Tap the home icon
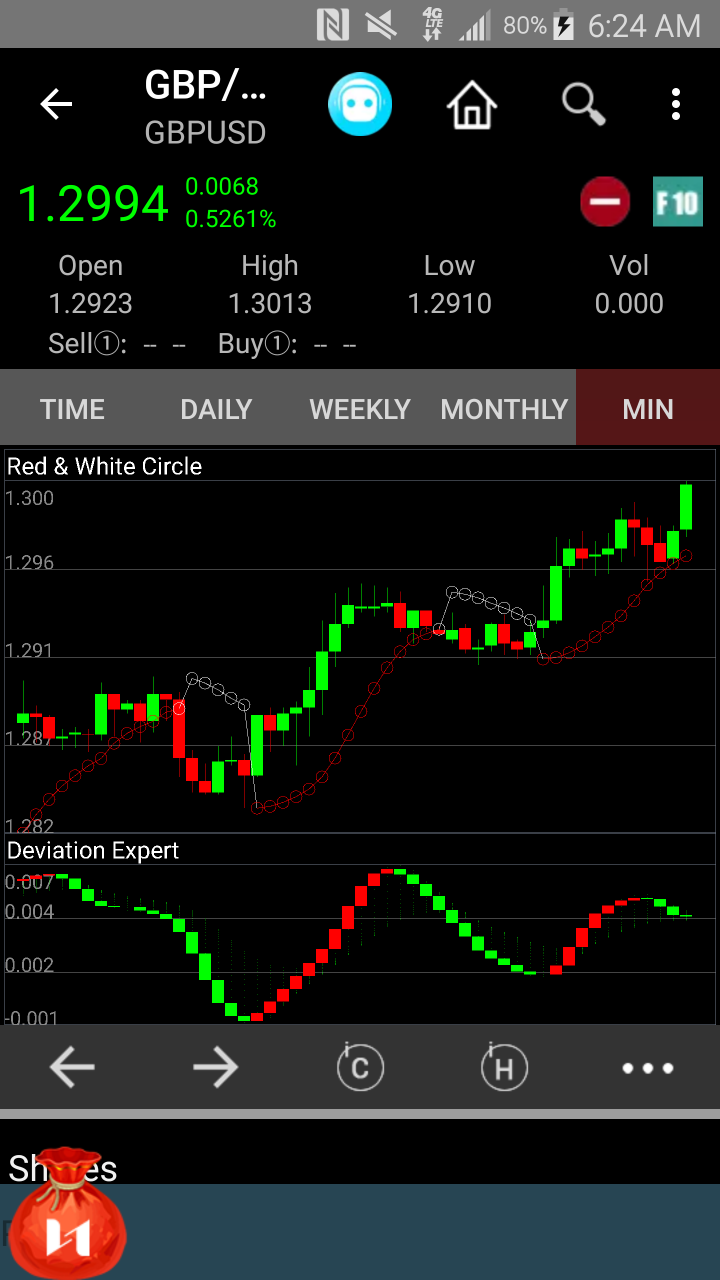Image resolution: width=720 pixels, height=1280 pixels. tap(472, 104)
